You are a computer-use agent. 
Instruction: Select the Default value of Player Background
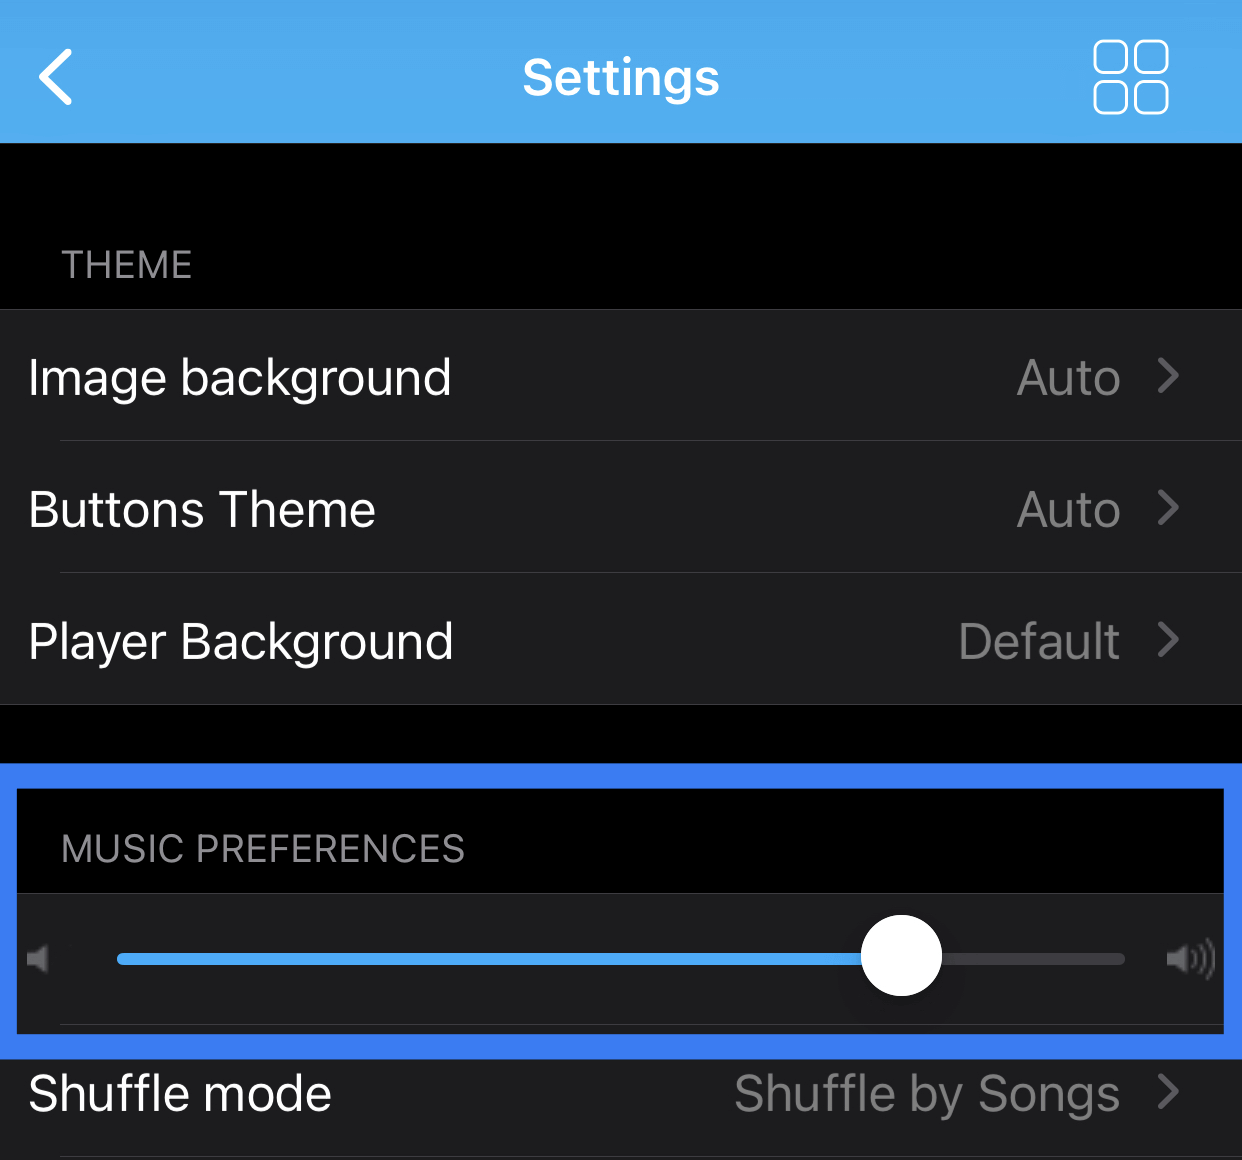(x=1039, y=641)
